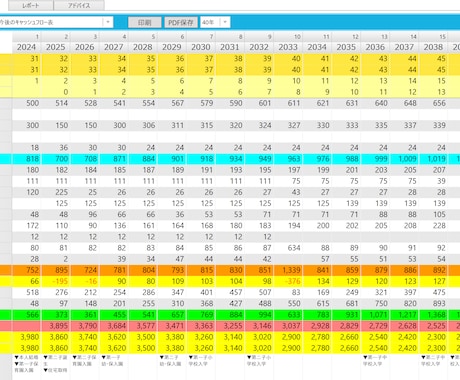460x380 pixels.
Task: Click the cyan total cell 700
Action: (56, 159)
